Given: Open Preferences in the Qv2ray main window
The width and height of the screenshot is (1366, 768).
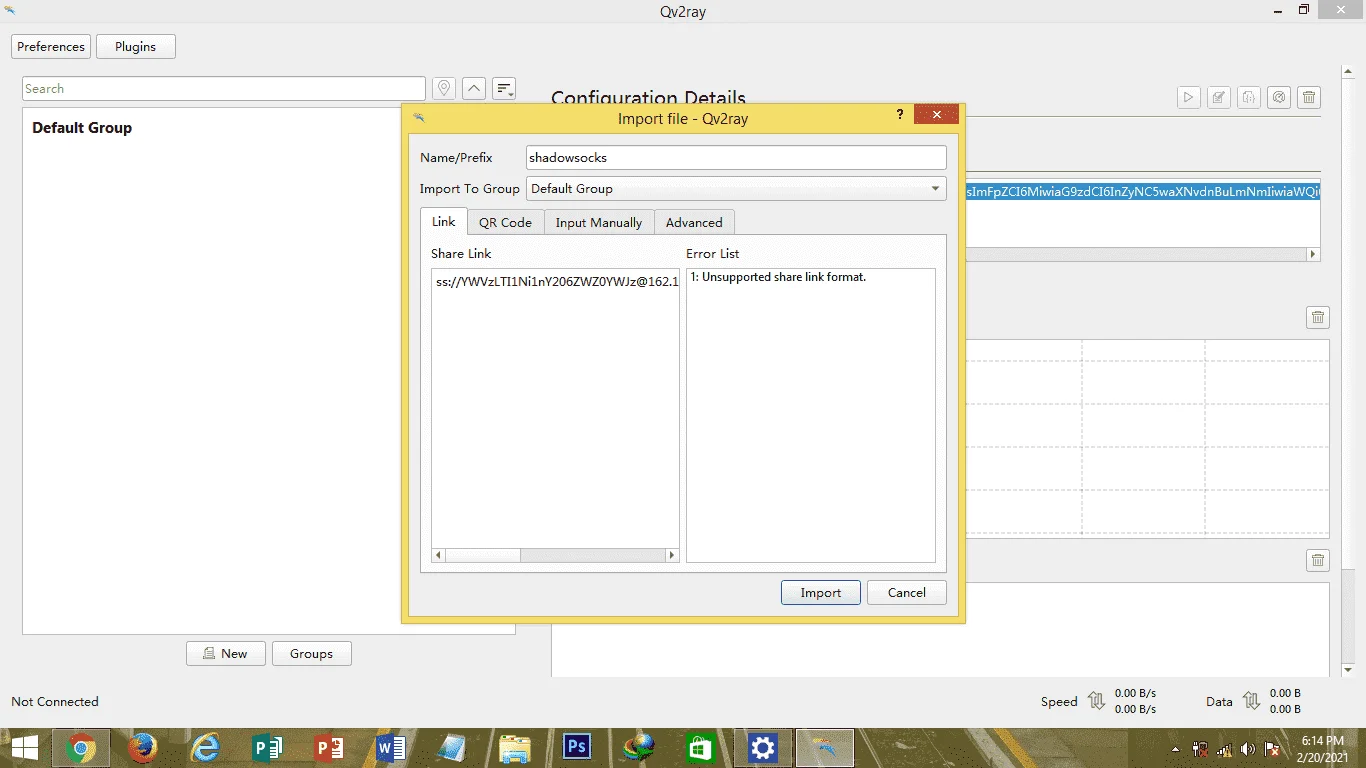Looking at the screenshot, I should [51, 46].
